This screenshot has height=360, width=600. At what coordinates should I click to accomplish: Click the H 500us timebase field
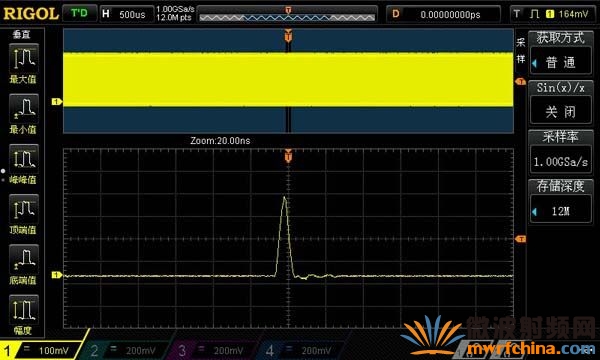click(126, 14)
